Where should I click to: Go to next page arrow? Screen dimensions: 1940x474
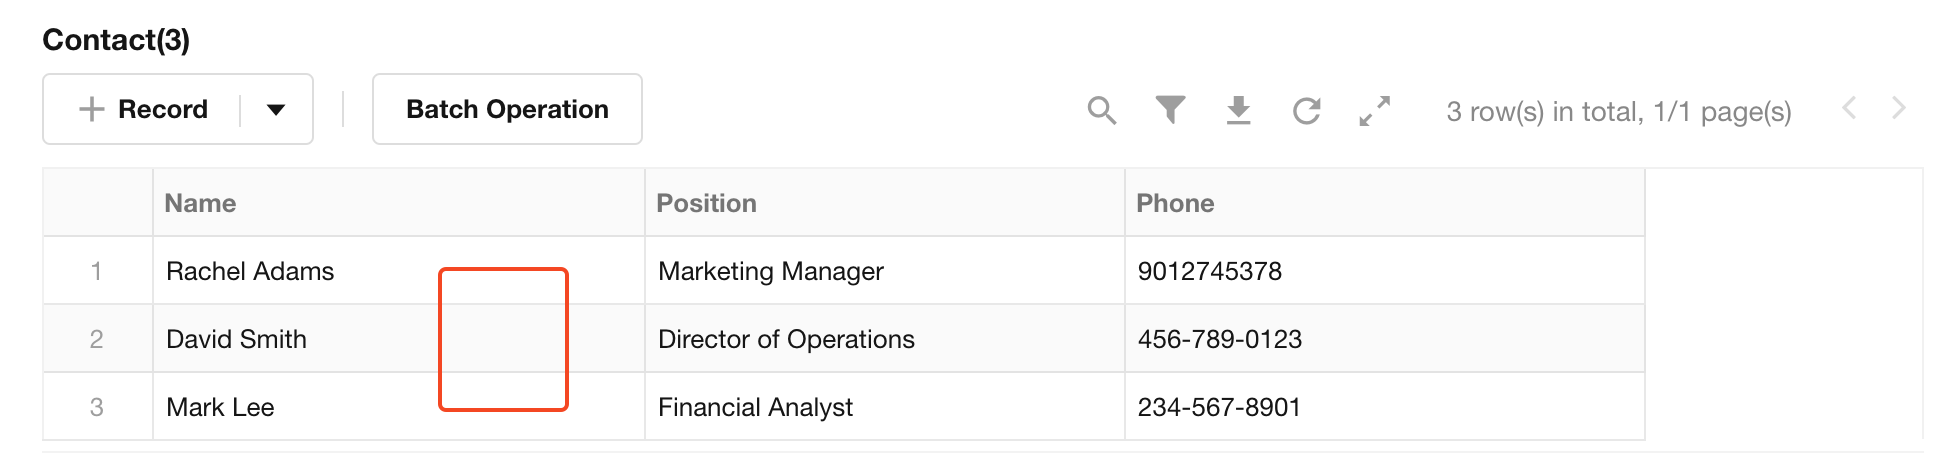(x=1898, y=108)
